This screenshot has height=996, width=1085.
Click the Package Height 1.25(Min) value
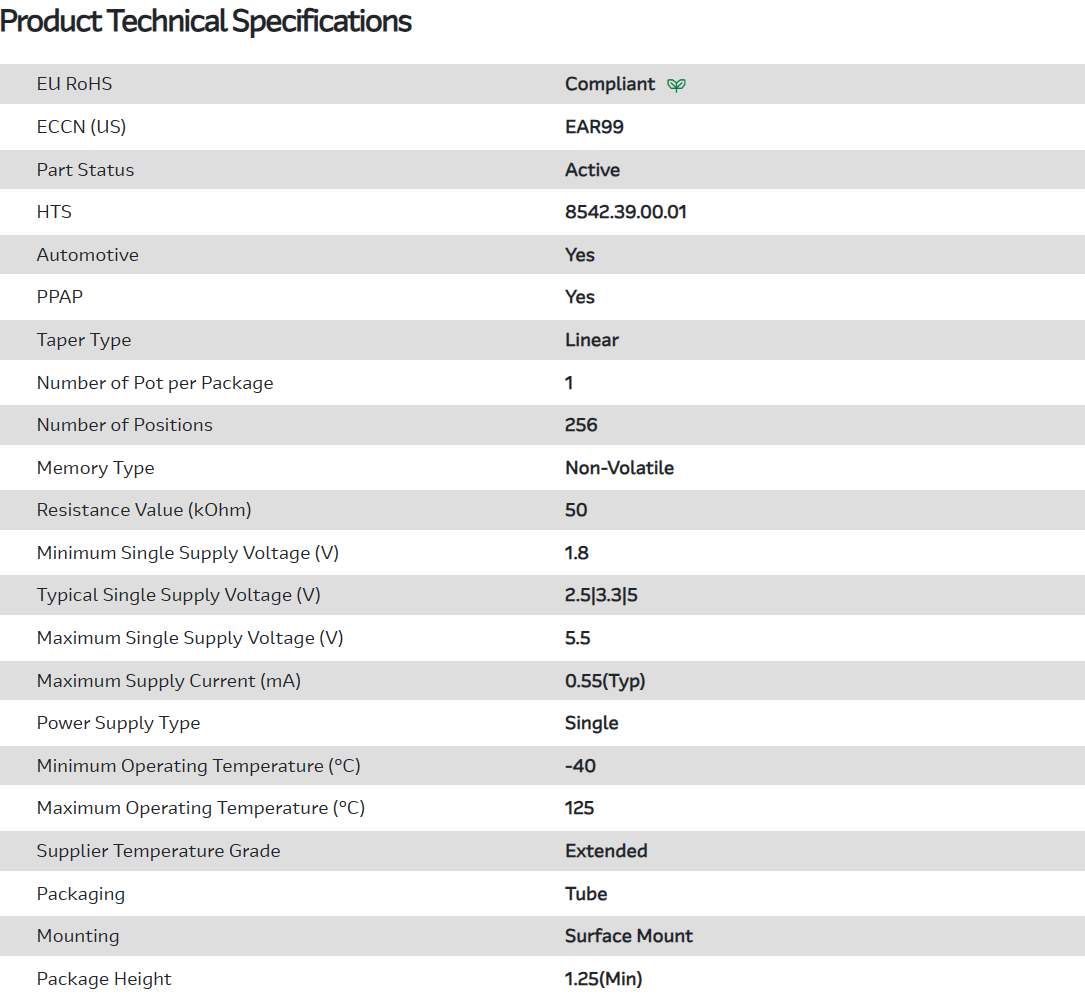[603, 979]
